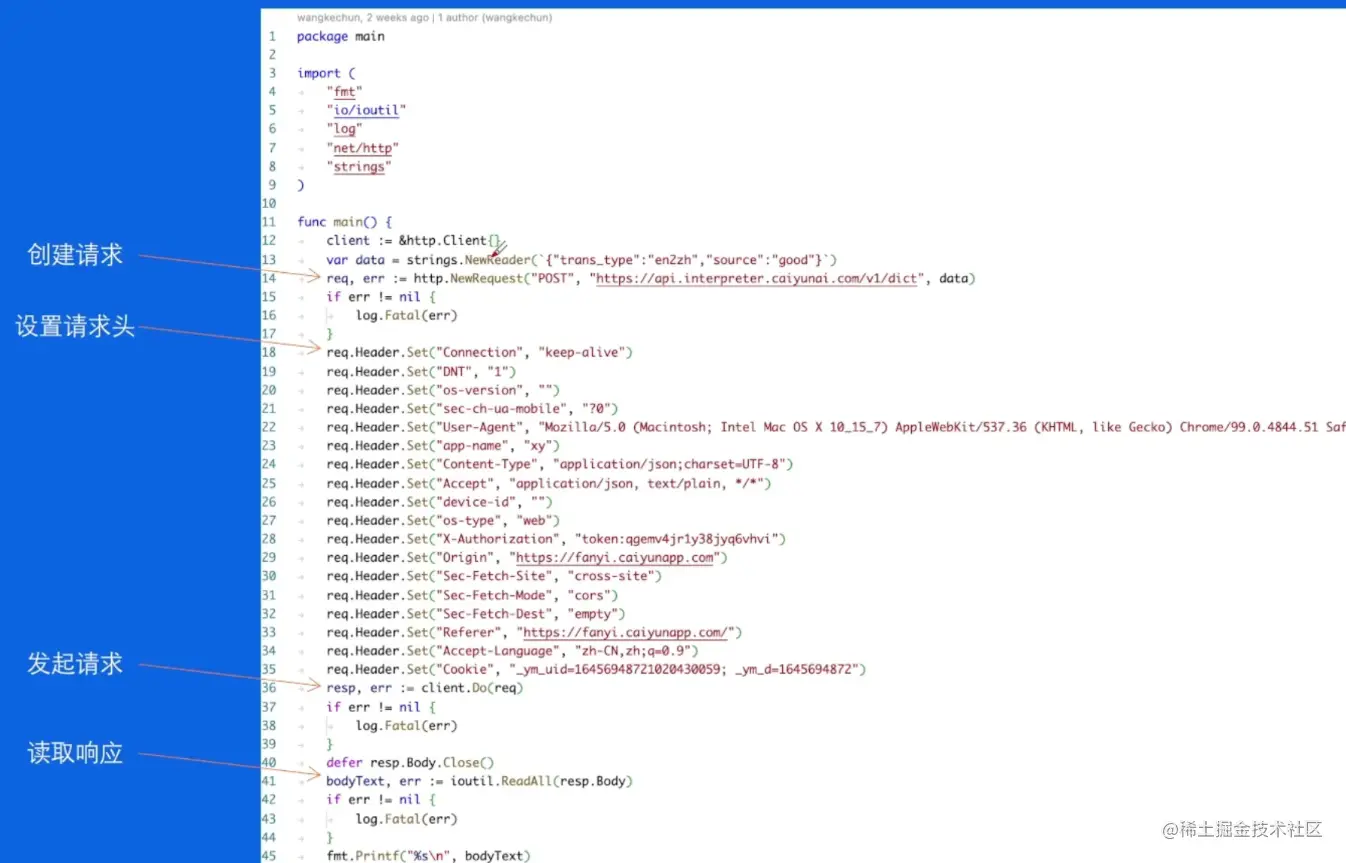Select the "log" import string
The image size is (1346, 863).
click(345, 129)
